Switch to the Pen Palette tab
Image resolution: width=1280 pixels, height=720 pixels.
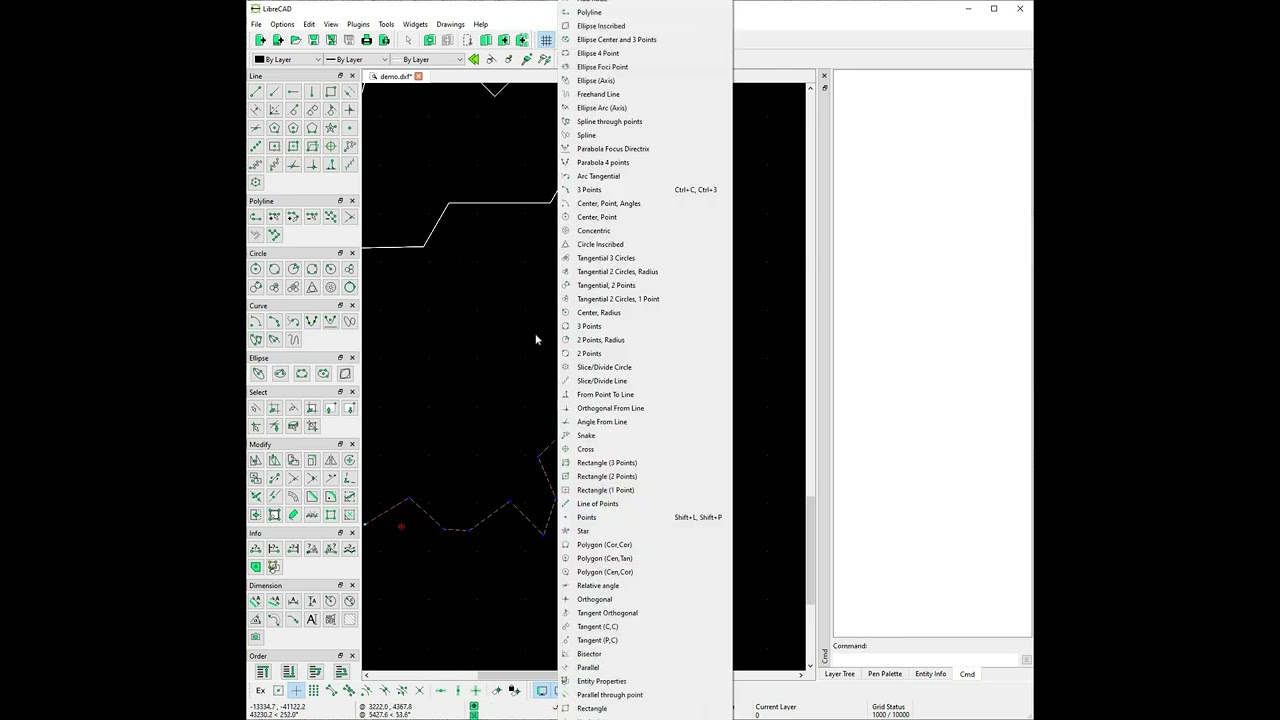(x=884, y=674)
